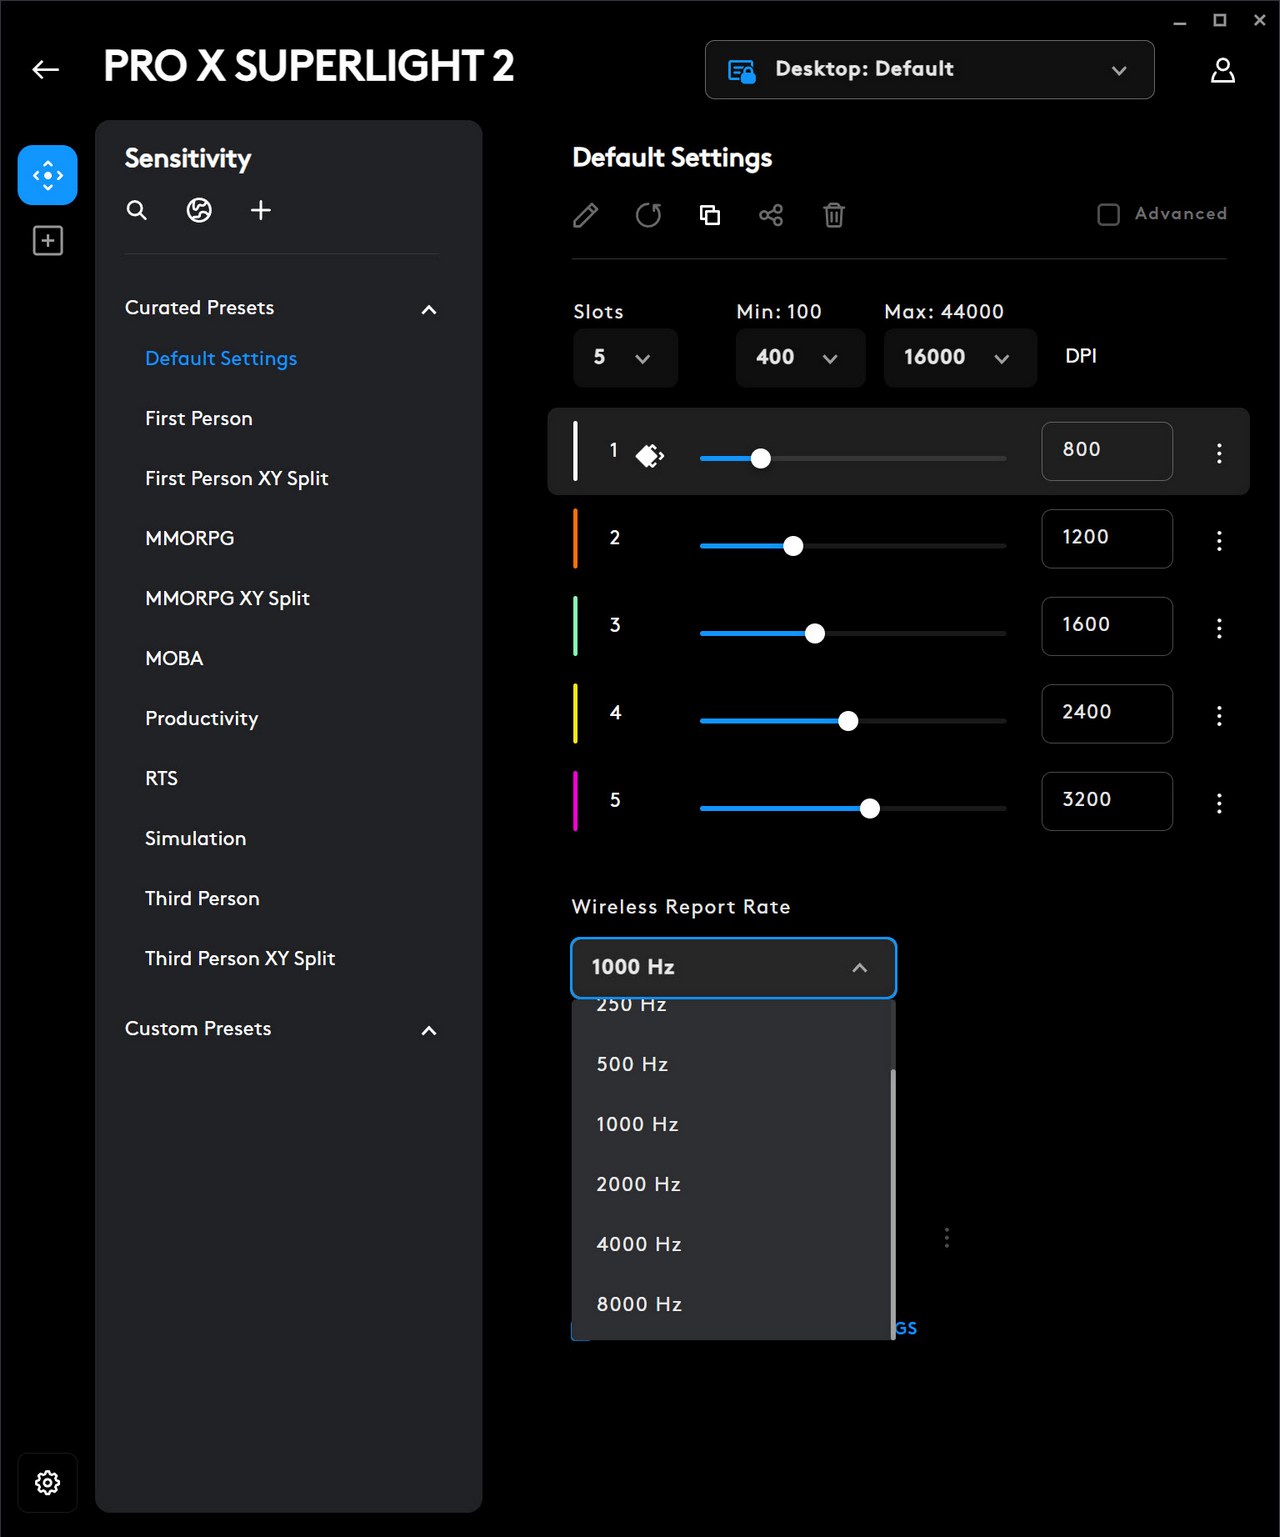This screenshot has height=1537, width=1280.
Task: Select the First Person preset
Action: [x=199, y=418]
